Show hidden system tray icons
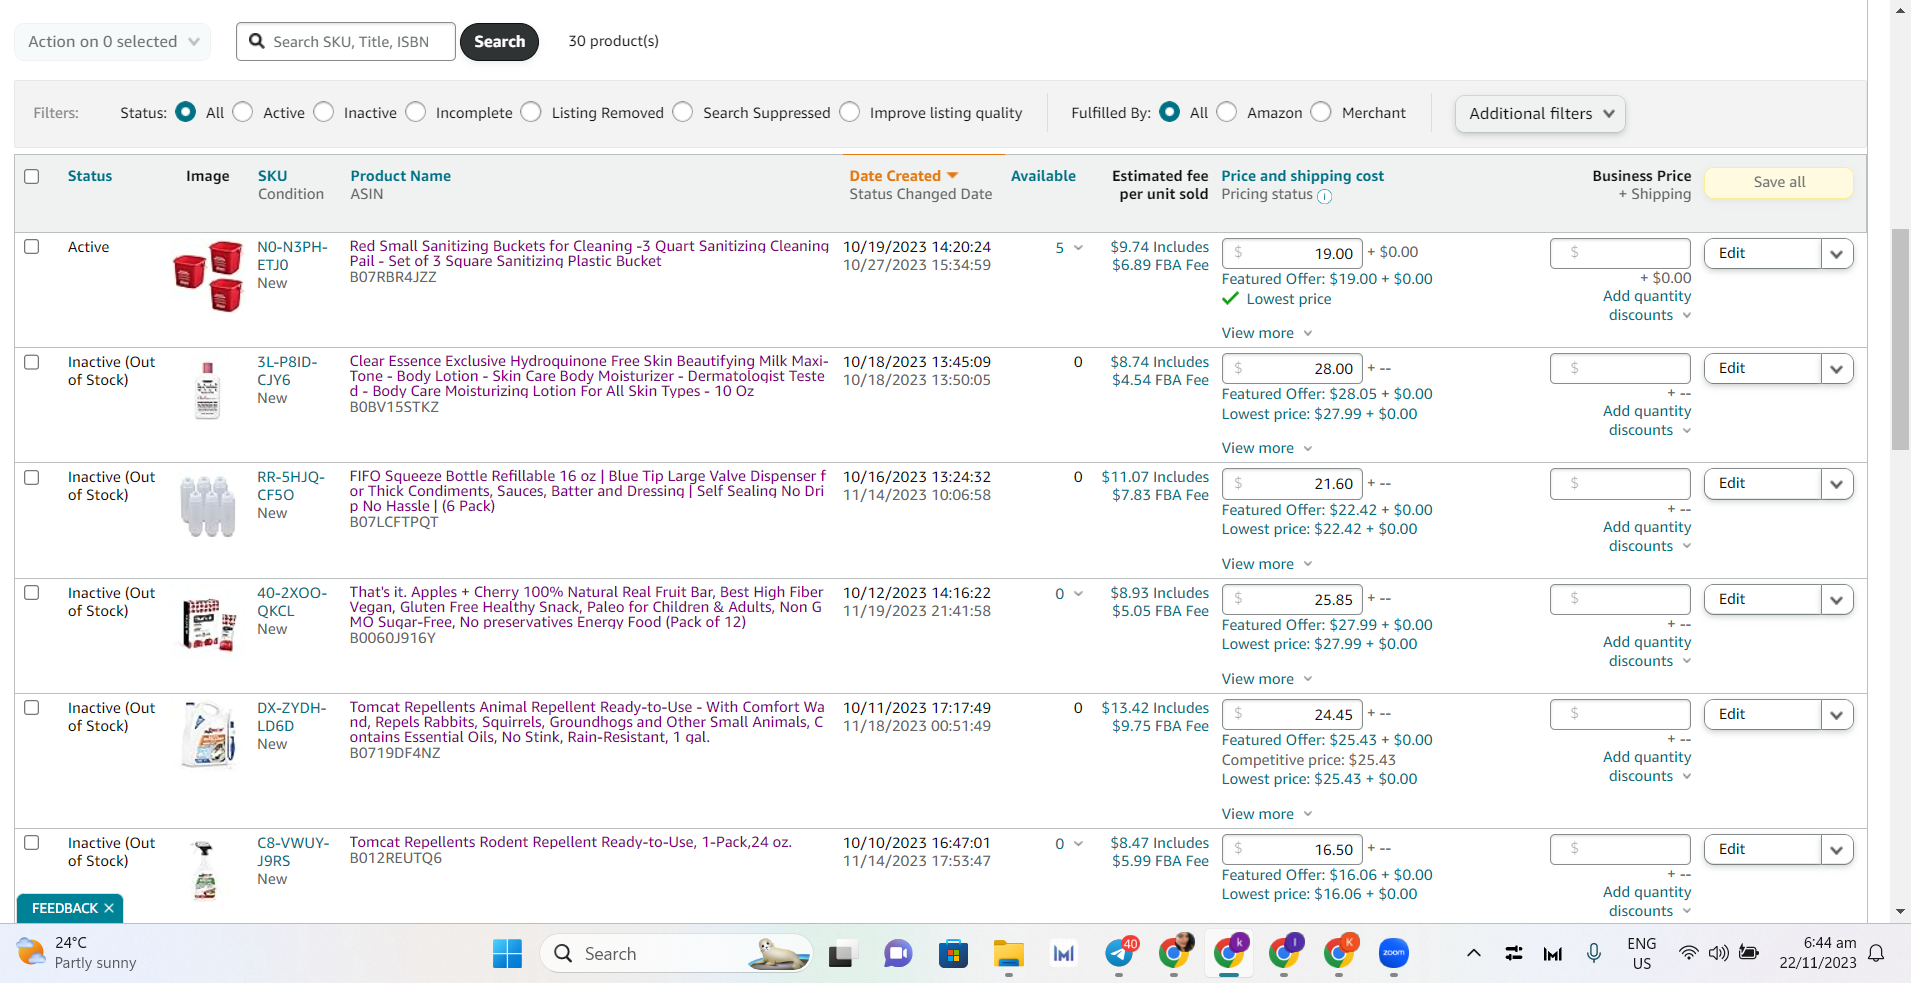This screenshot has height=983, width=1911. click(x=1473, y=953)
